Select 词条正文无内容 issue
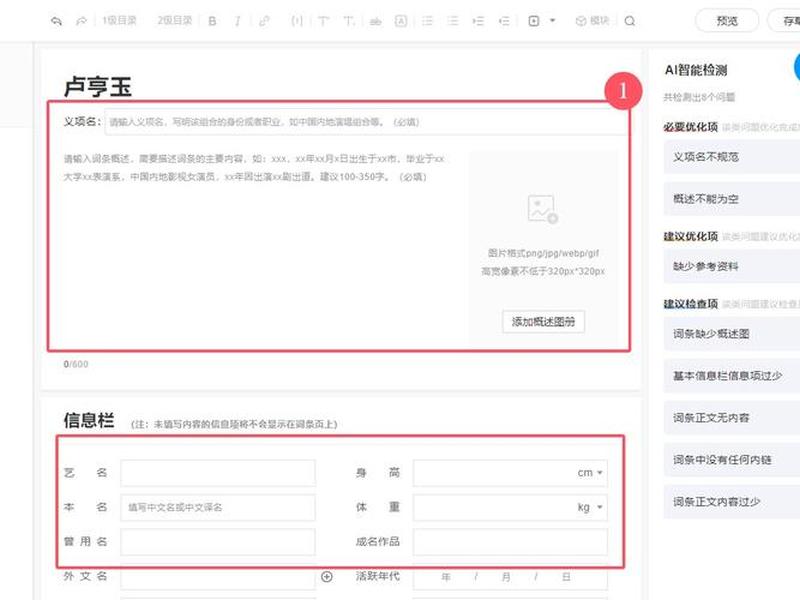This screenshot has width=800, height=600. [x=732, y=418]
